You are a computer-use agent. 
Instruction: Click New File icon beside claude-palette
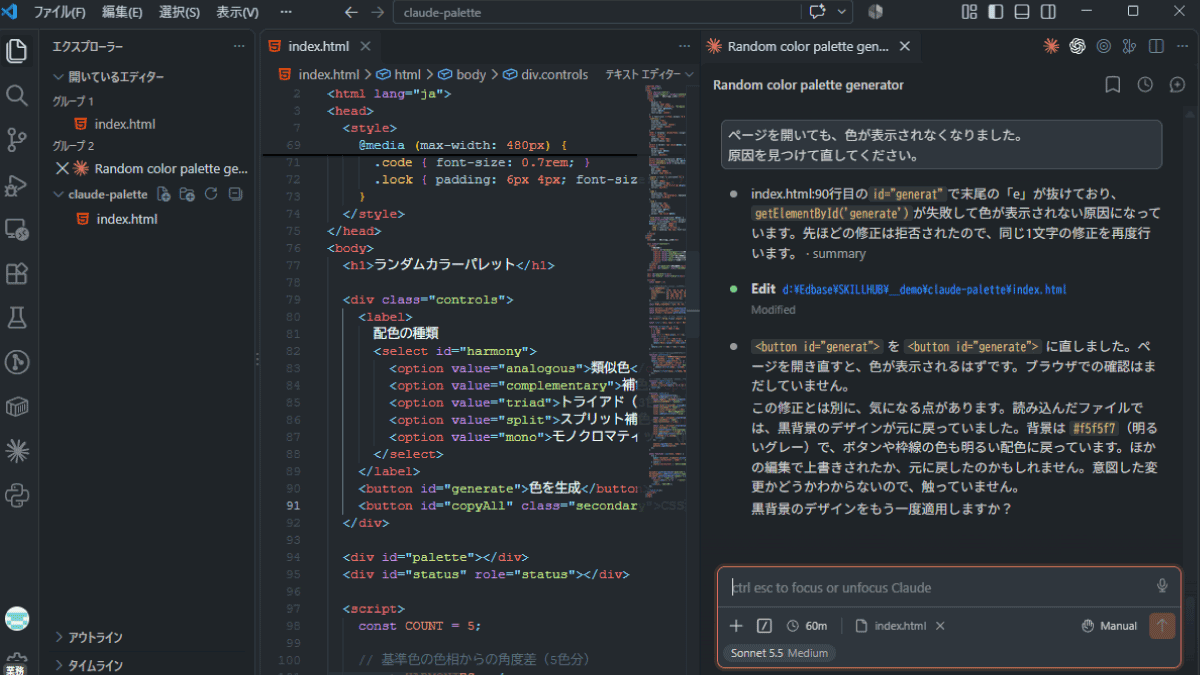coord(163,194)
